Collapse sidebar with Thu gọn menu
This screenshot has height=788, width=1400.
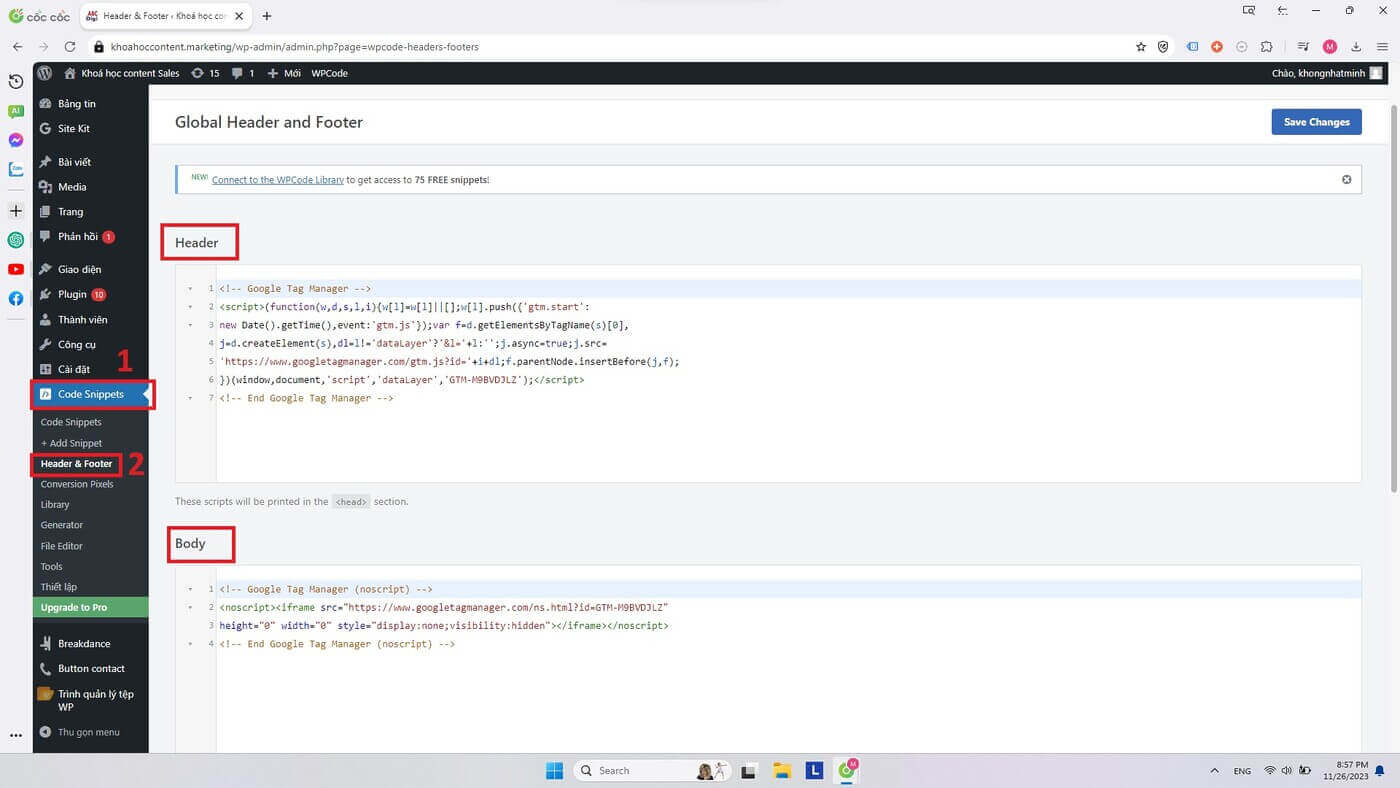click(x=91, y=732)
